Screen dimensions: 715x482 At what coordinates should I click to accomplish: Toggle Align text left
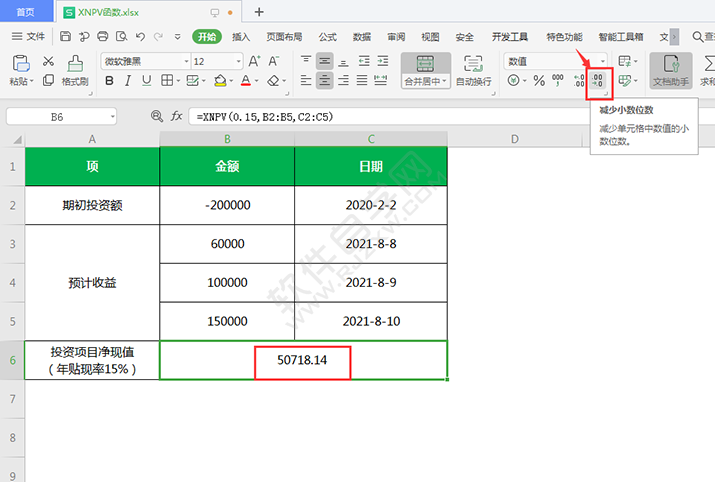306,81
